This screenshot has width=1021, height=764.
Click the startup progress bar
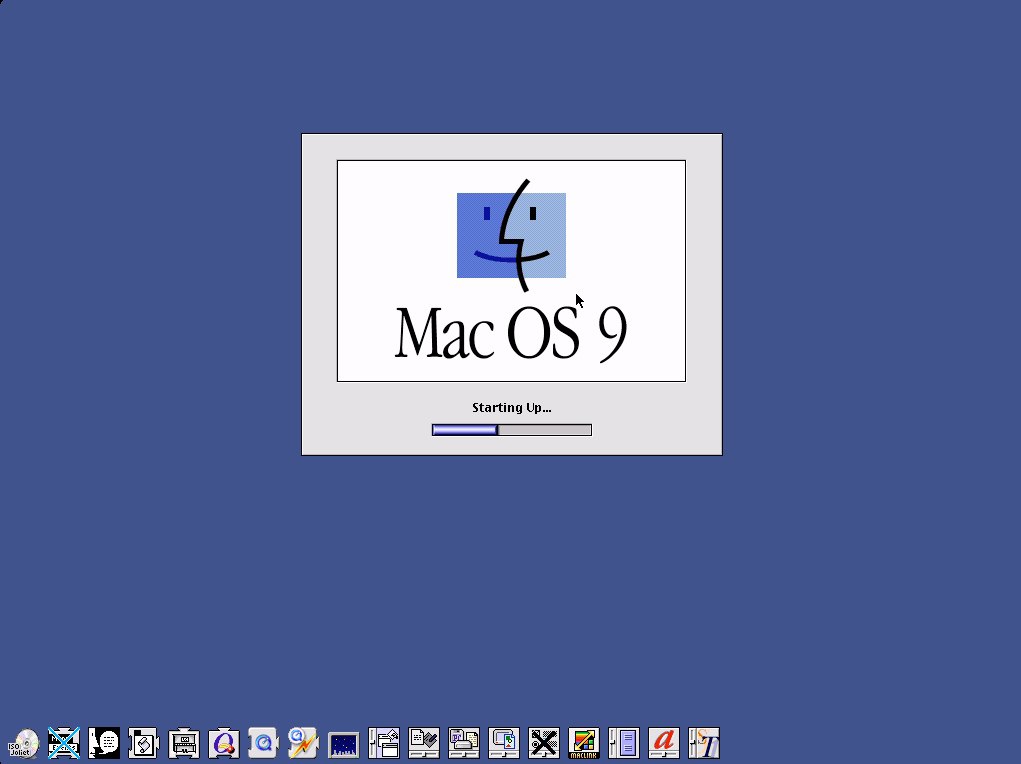(x=512, y=430)
